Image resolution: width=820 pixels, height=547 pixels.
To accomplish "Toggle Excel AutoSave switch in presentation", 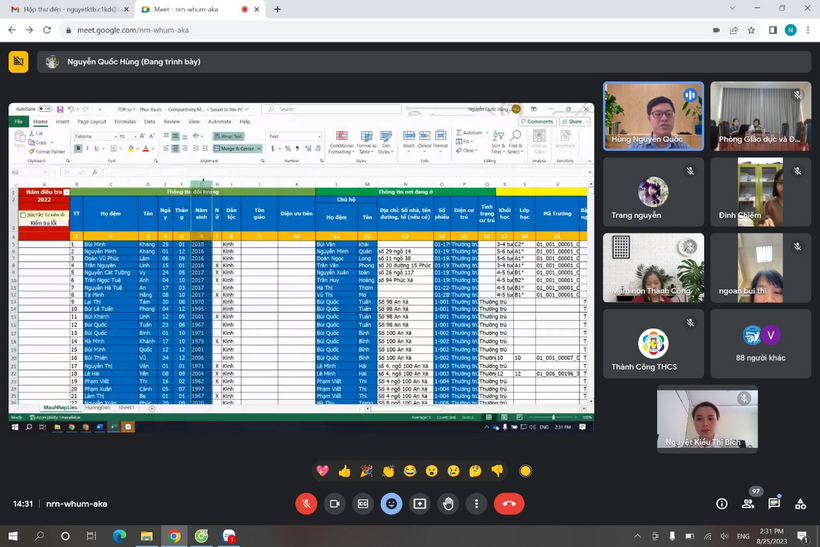I will point(45,109).
